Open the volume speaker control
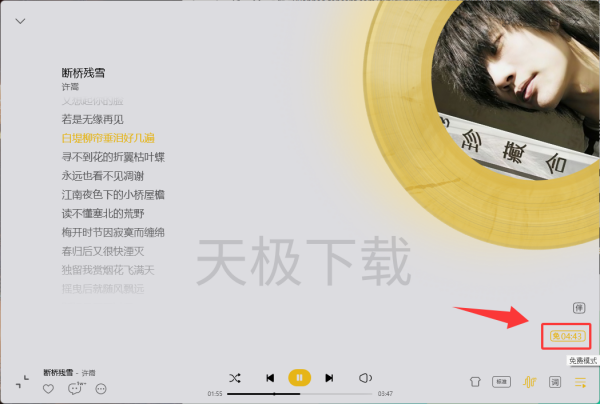This screenshot has width=600, height=404. pyautogui.click(x=365, y=378)
